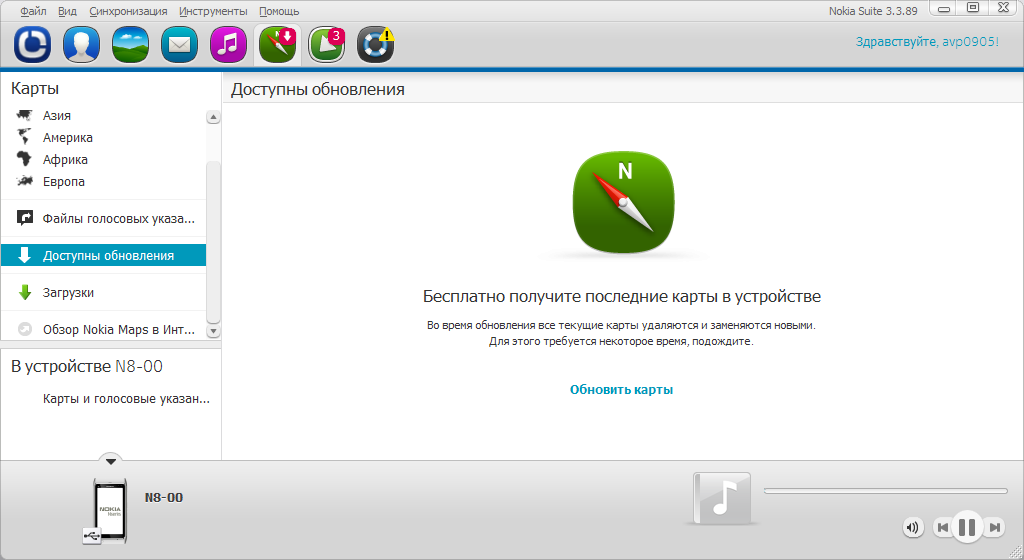
Task: Click the N8-00 device name label
Action: click(x=164, y=497)
